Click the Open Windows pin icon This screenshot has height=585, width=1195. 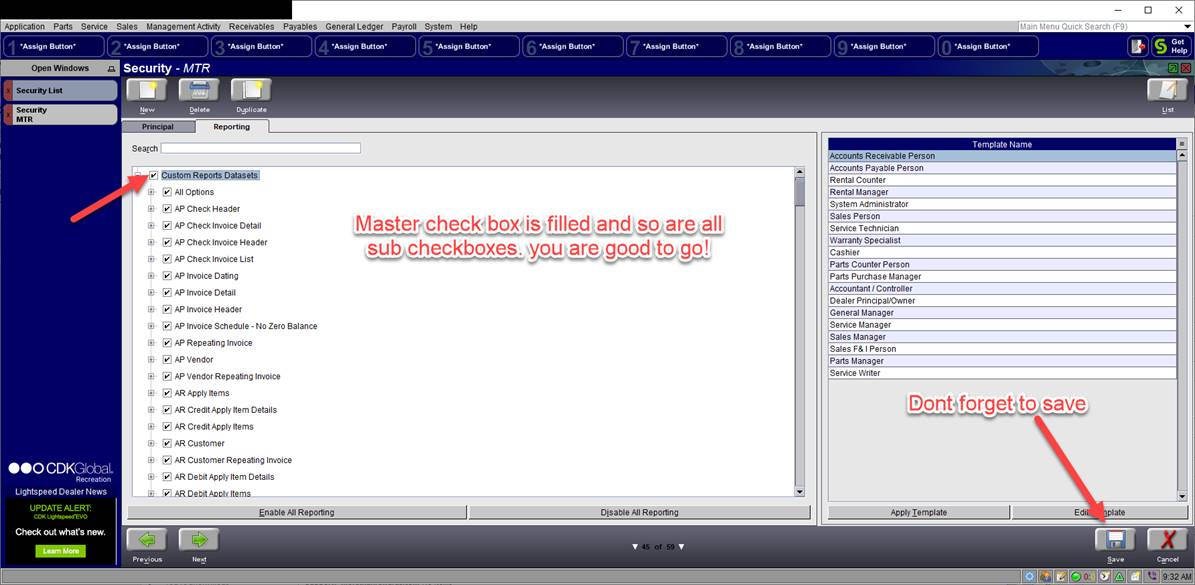[x=111, y=69]
